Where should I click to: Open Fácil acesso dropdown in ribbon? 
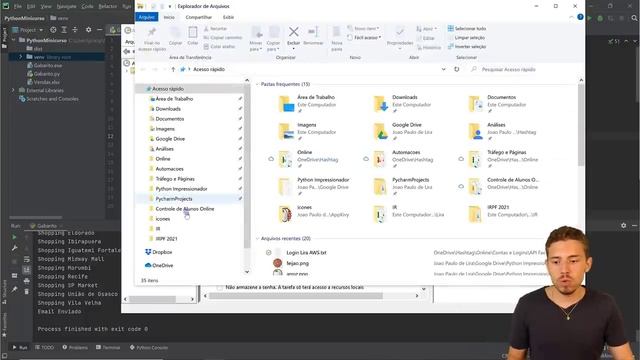pos(364,38)
